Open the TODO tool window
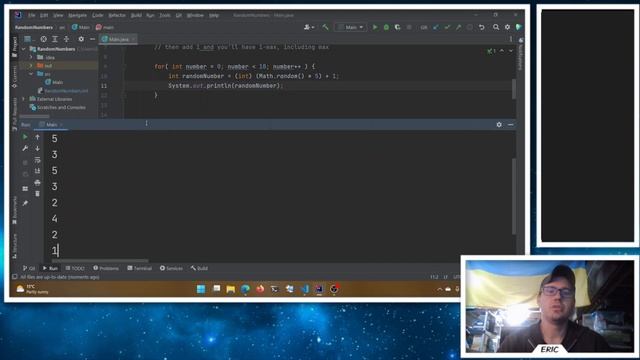This screenshot has height=360, width=640. coord(75,269)
